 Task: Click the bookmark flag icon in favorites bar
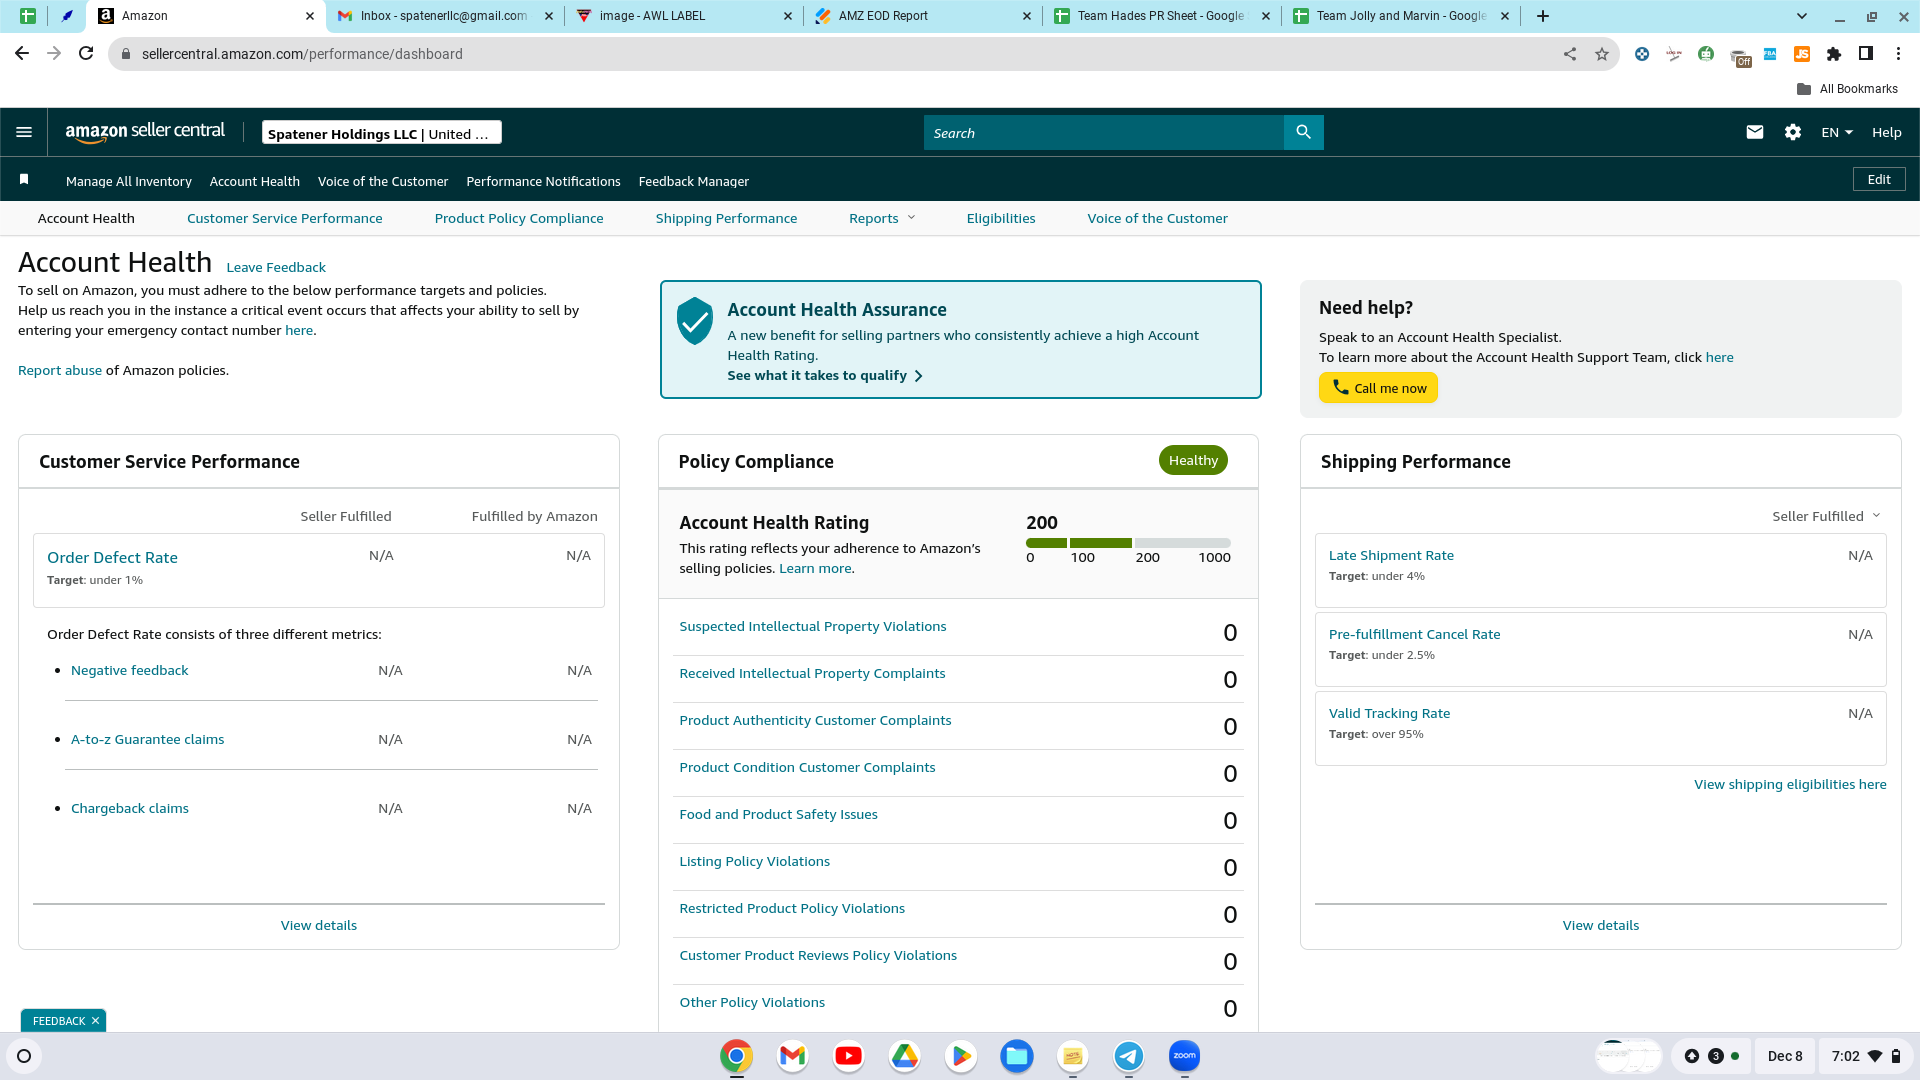[24, 180]
